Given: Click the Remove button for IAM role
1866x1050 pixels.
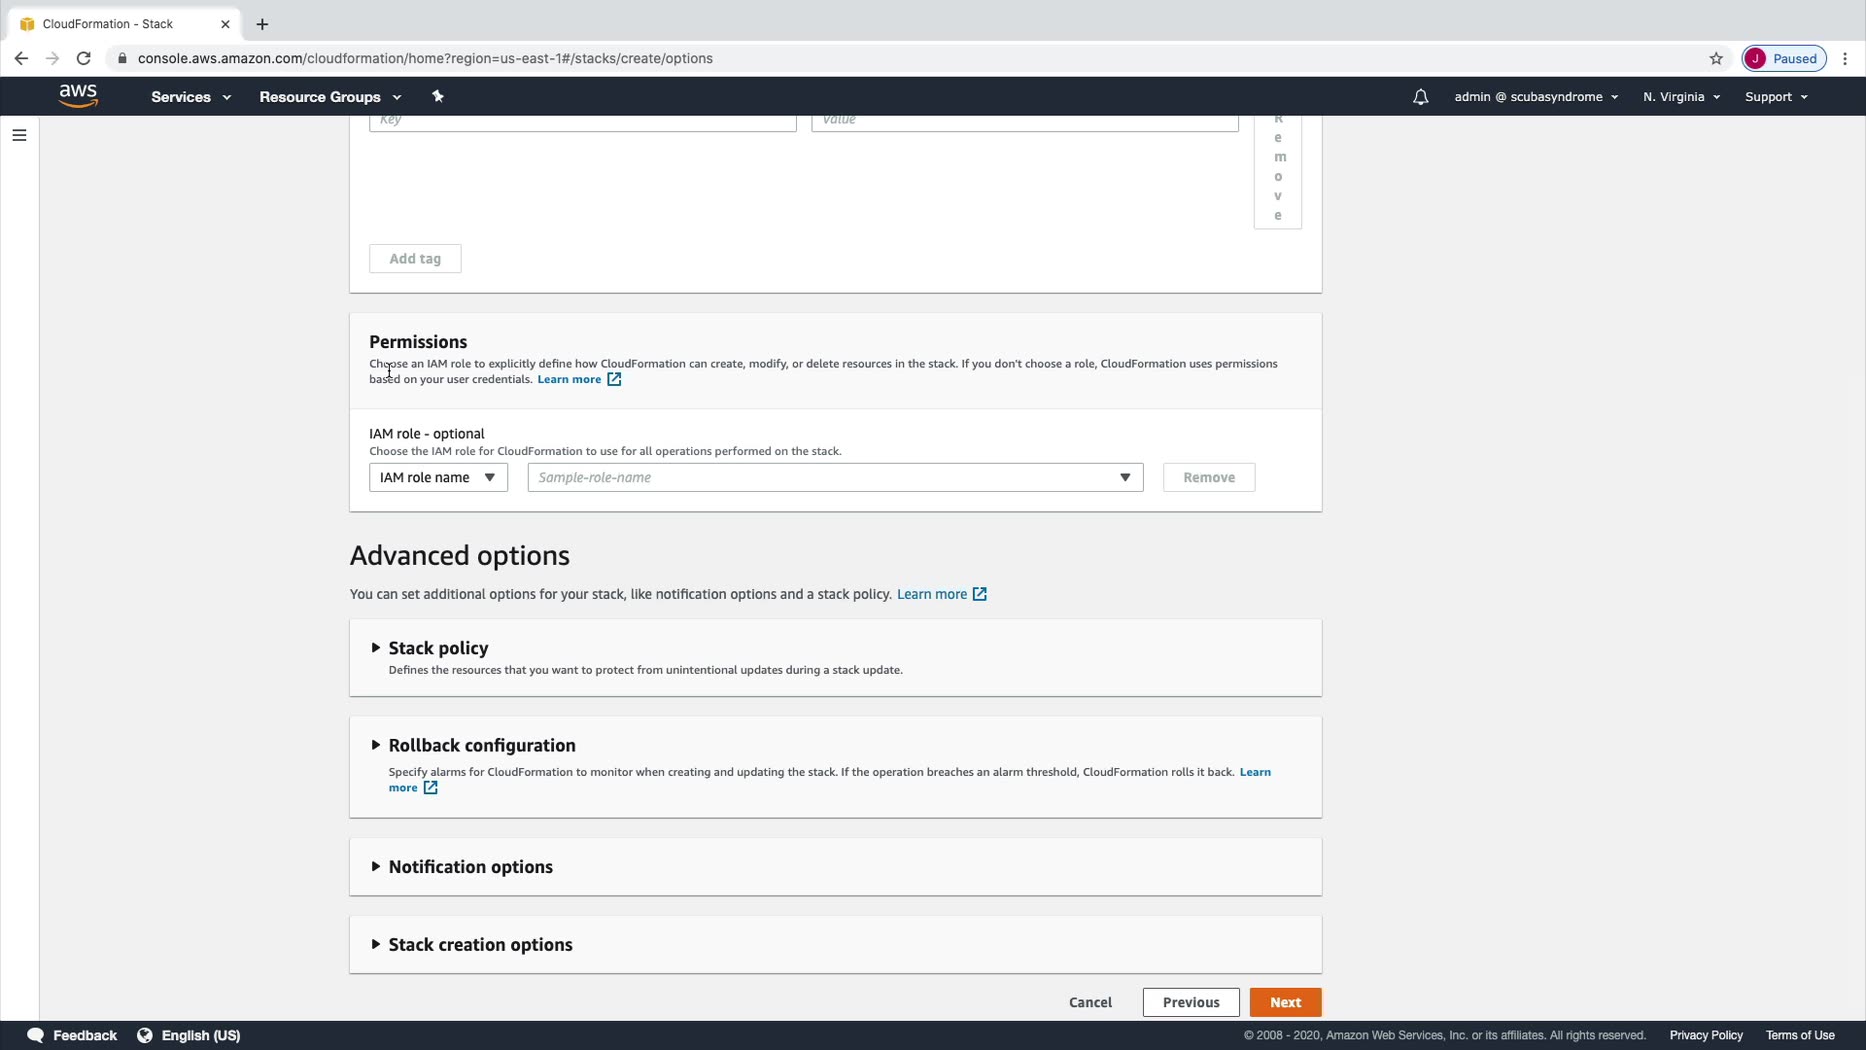Looking at the screenshot, I should 1209,477.
